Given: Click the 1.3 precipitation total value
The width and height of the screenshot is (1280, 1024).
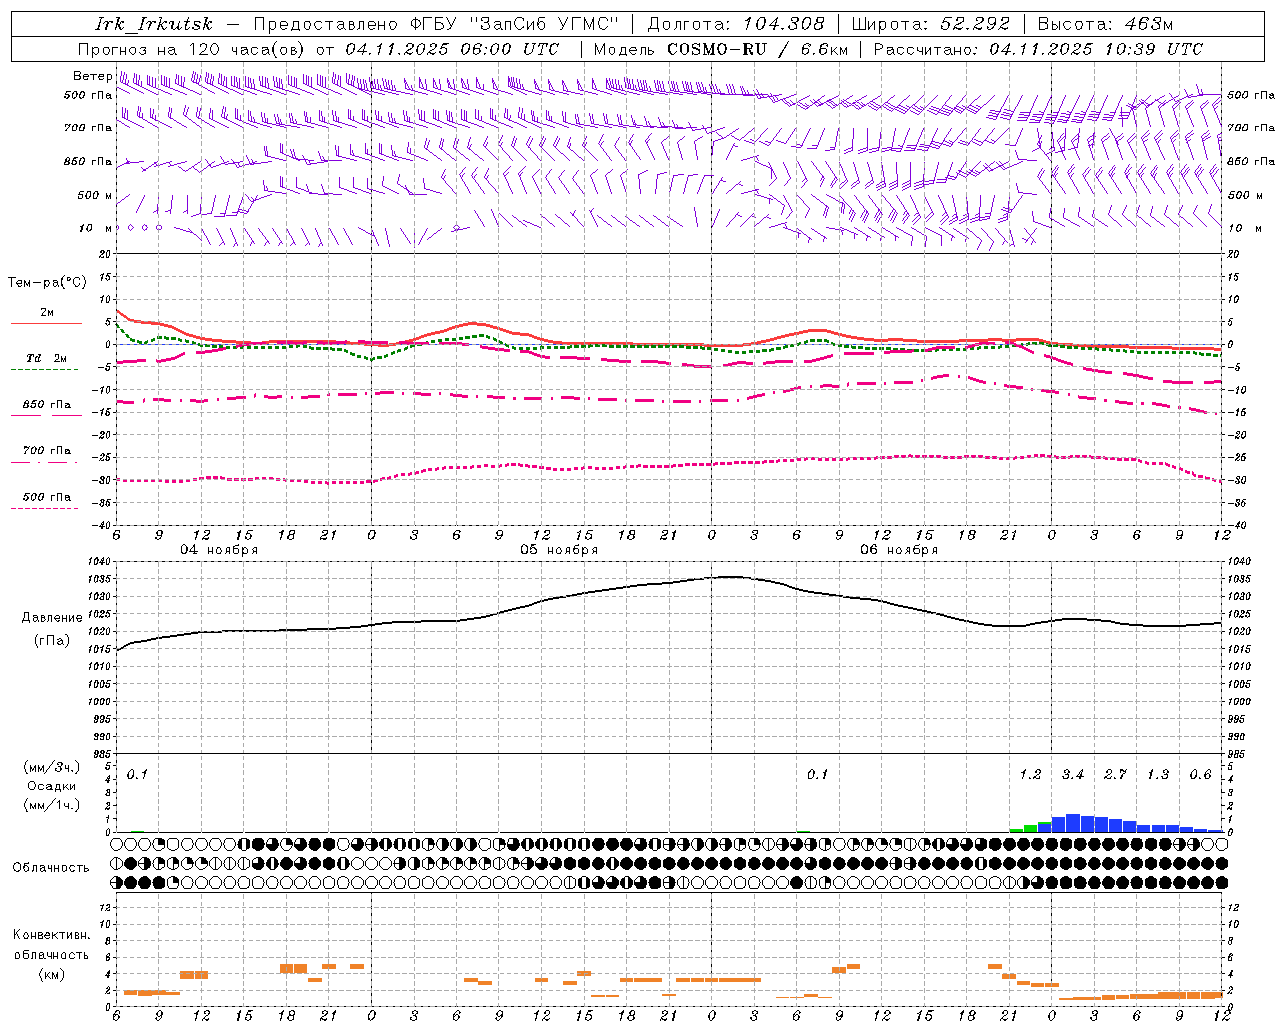Looking at the screenshot, I should tap(1158, 775).
